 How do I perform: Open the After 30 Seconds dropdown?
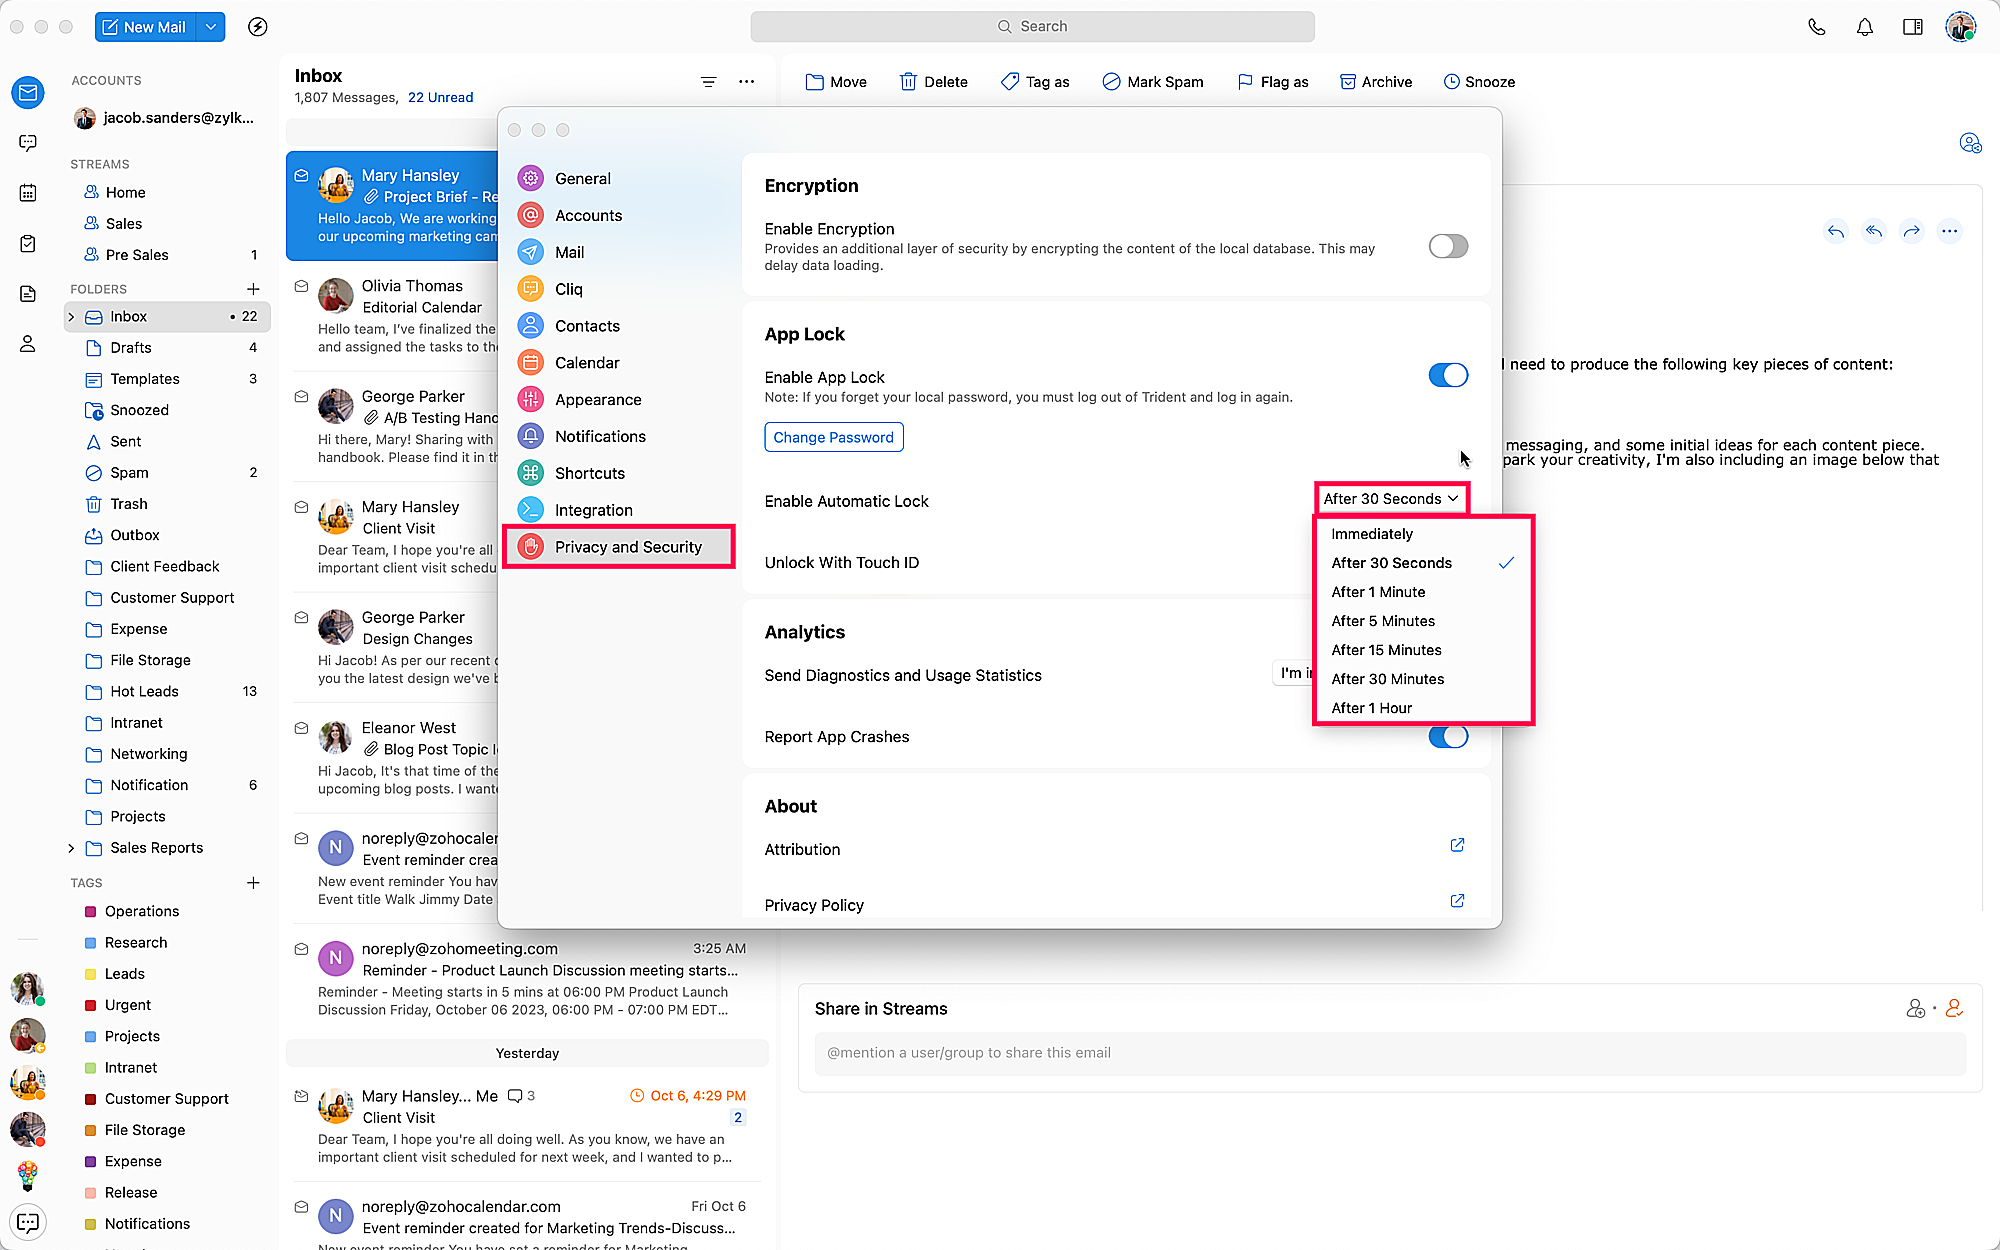[x=1390, y=499]
